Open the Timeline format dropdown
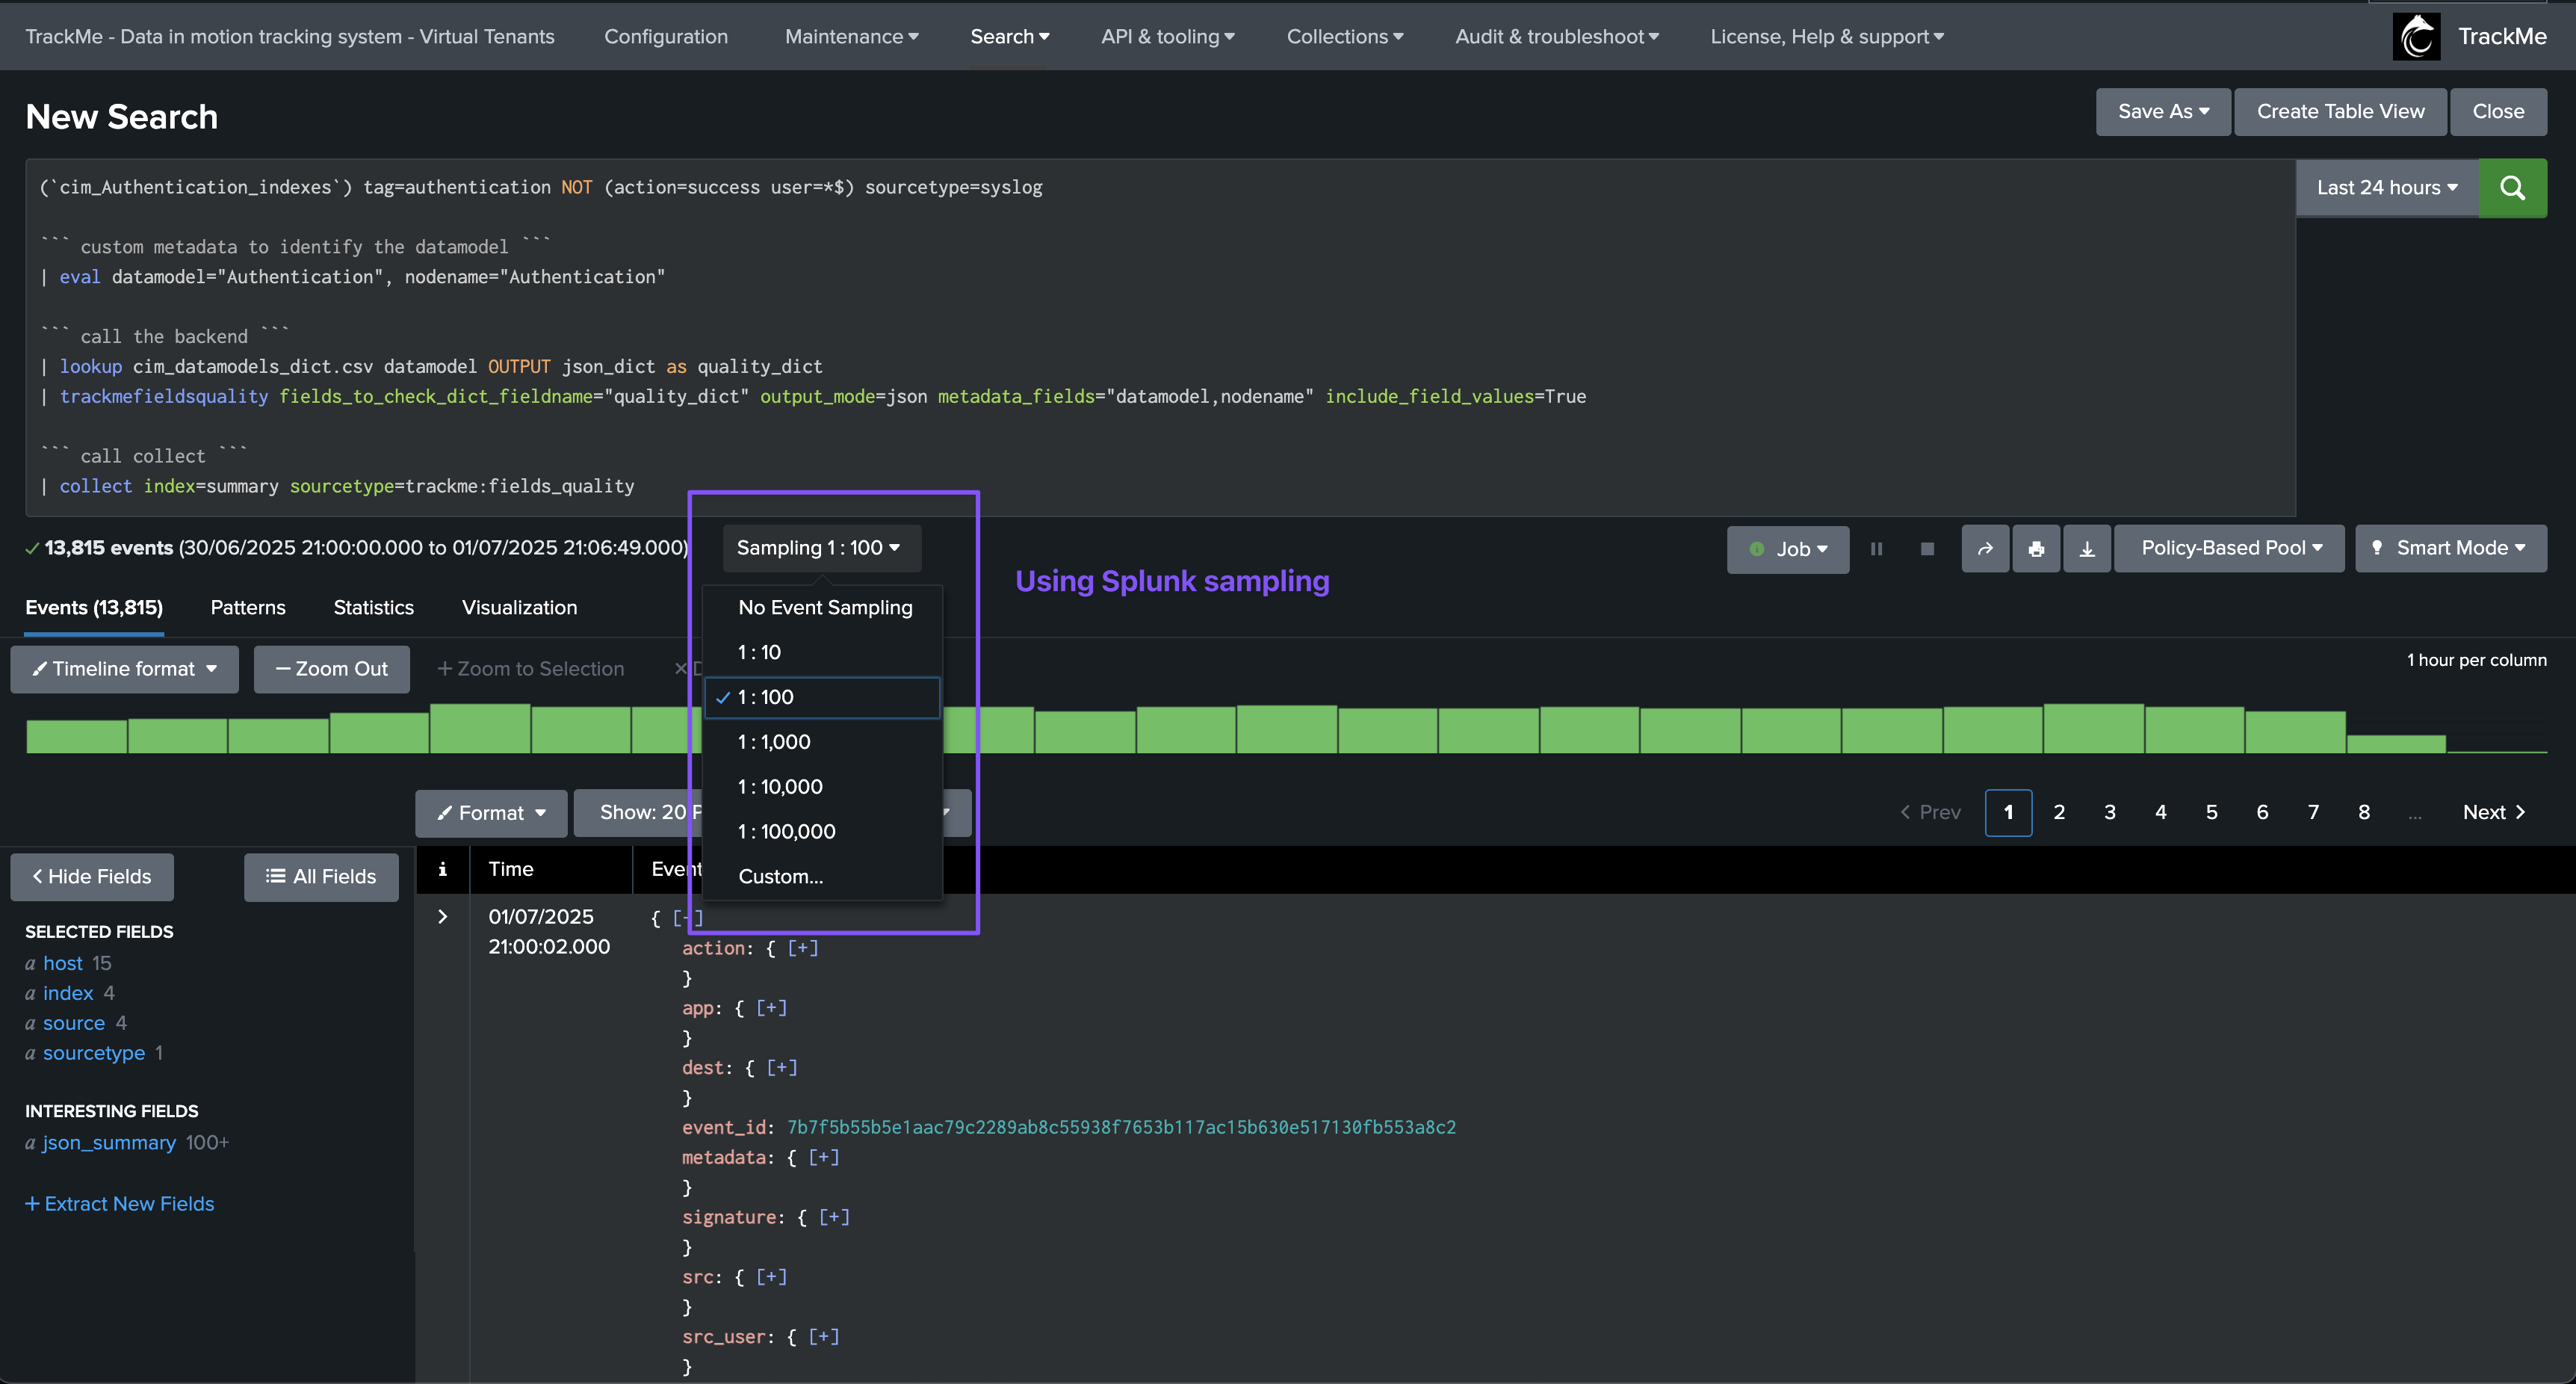Viewport: 2576px width, 1384px height. pos(124,669)
